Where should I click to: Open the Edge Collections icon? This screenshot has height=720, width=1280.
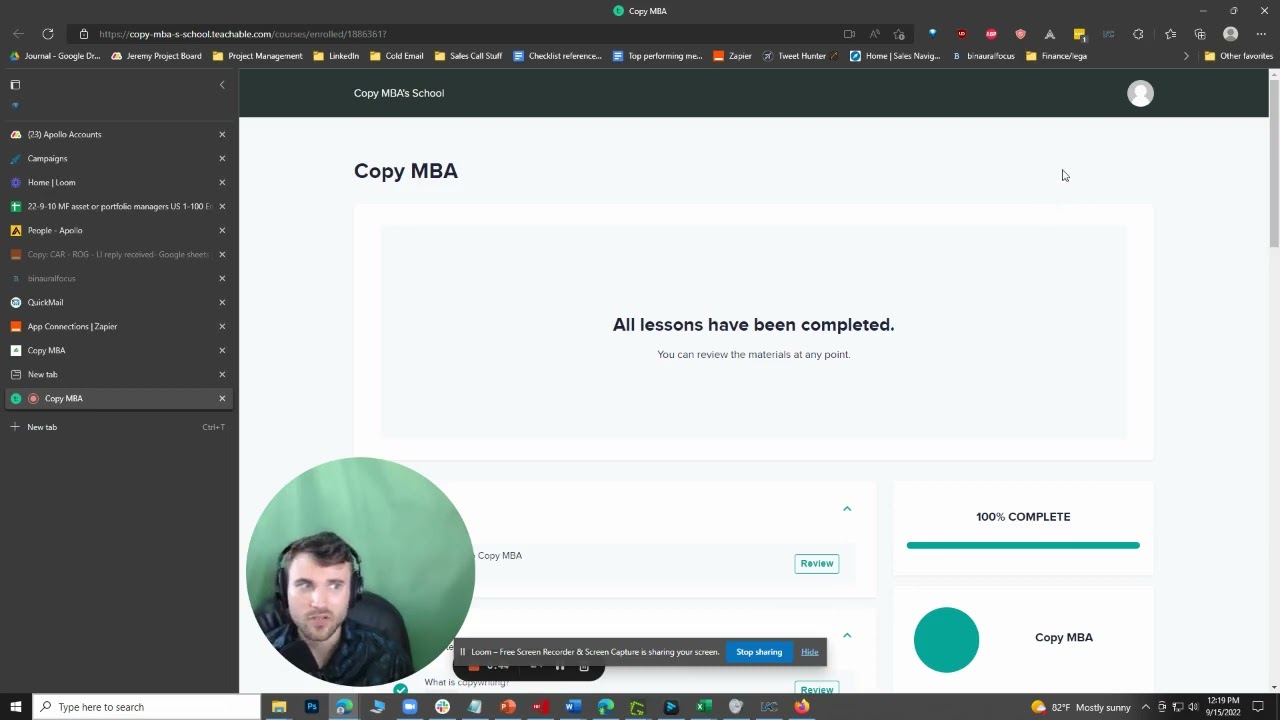[1200, 34]
